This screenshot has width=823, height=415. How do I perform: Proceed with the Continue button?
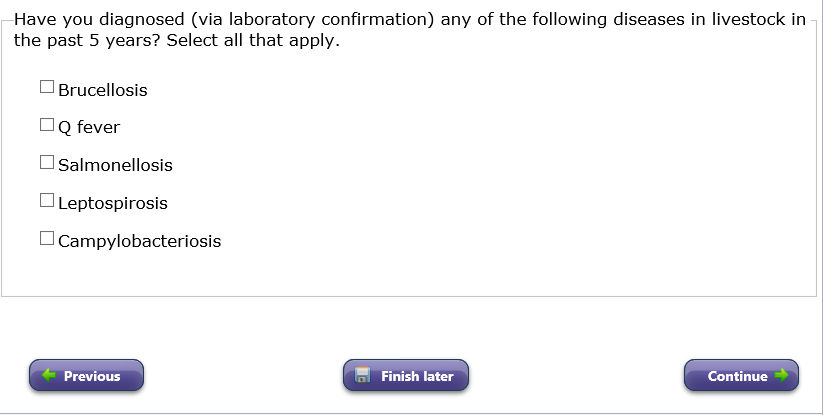pos(741,376)
